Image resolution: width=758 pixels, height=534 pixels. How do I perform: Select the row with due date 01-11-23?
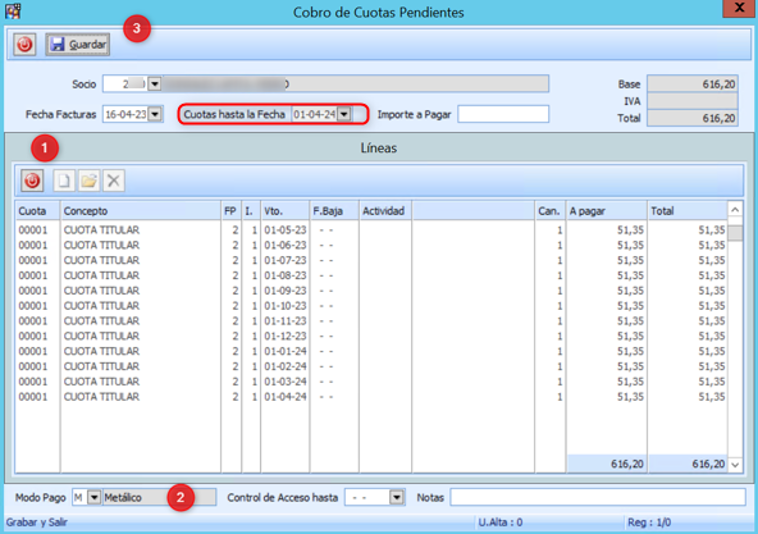[371, 321]
